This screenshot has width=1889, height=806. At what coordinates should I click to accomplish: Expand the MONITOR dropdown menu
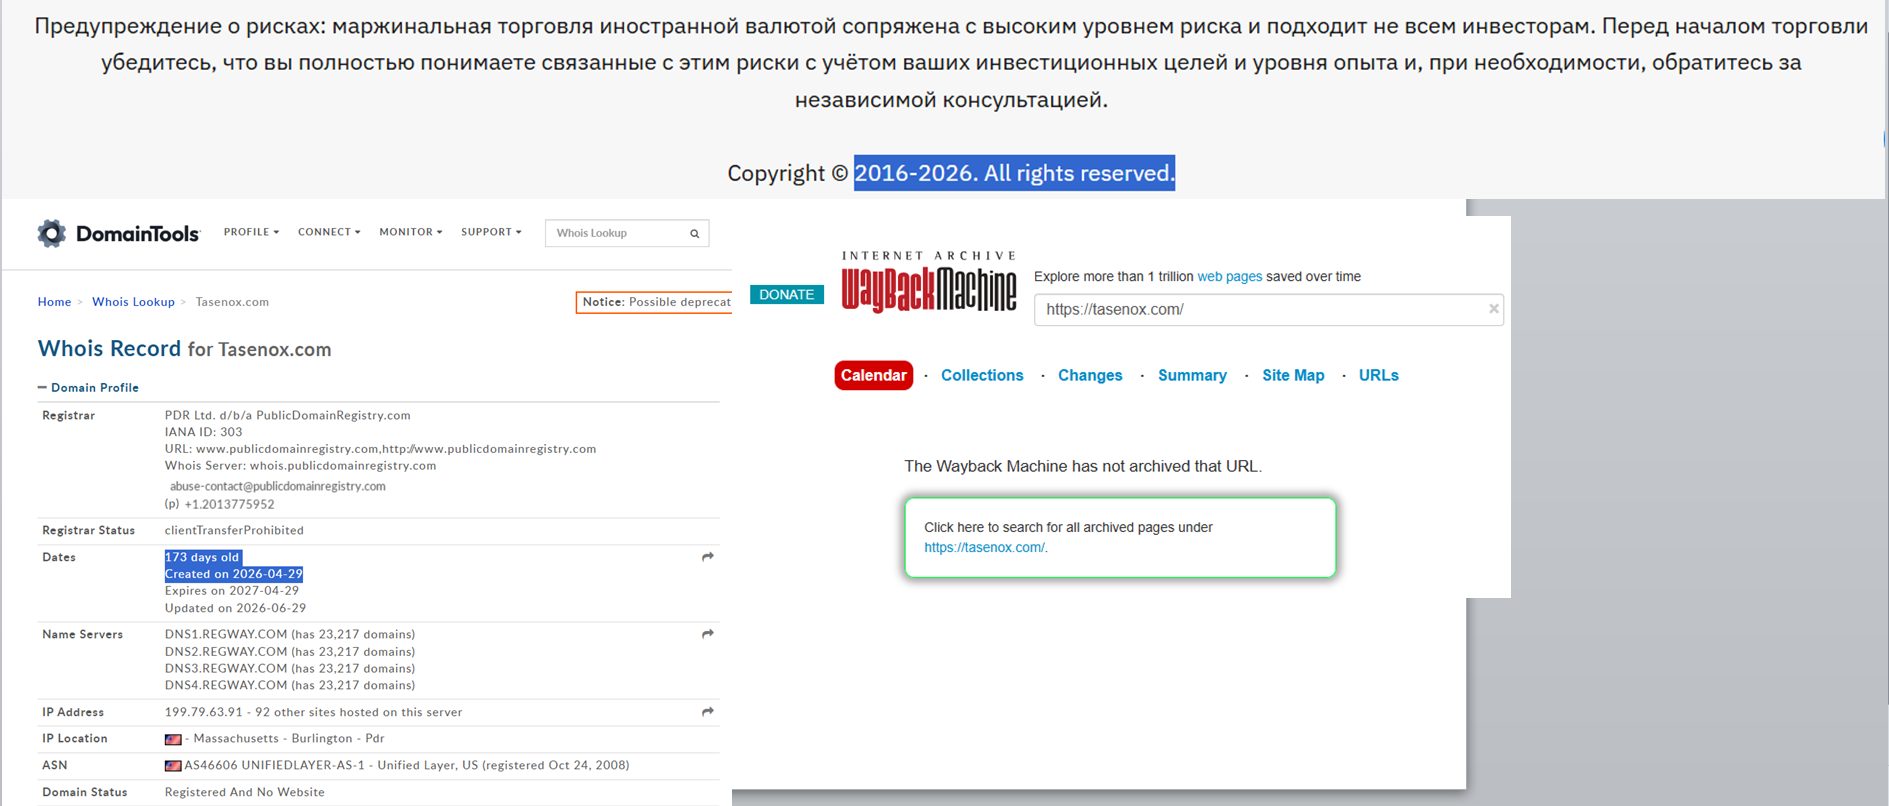(x=410, y=232)
